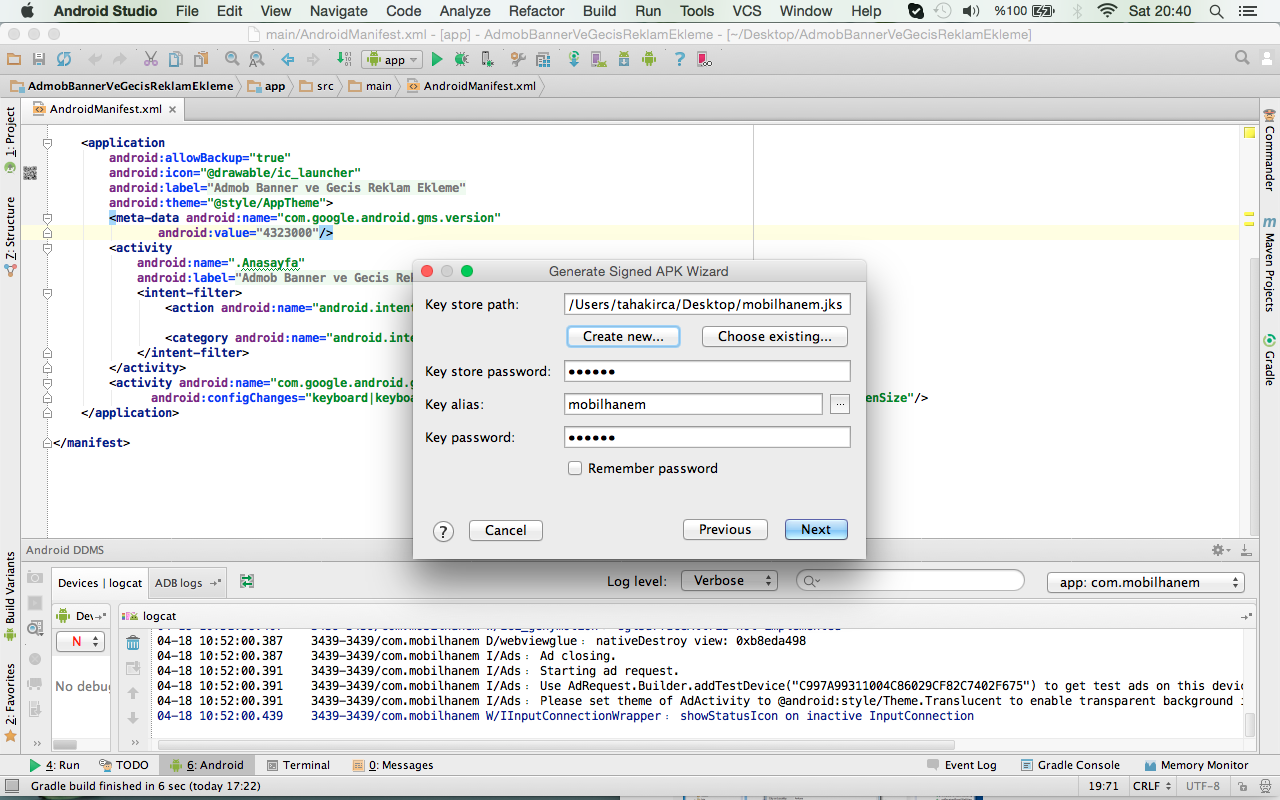Open the Analyze menu
Screen dimensions: 1280x800
(465, 11)
